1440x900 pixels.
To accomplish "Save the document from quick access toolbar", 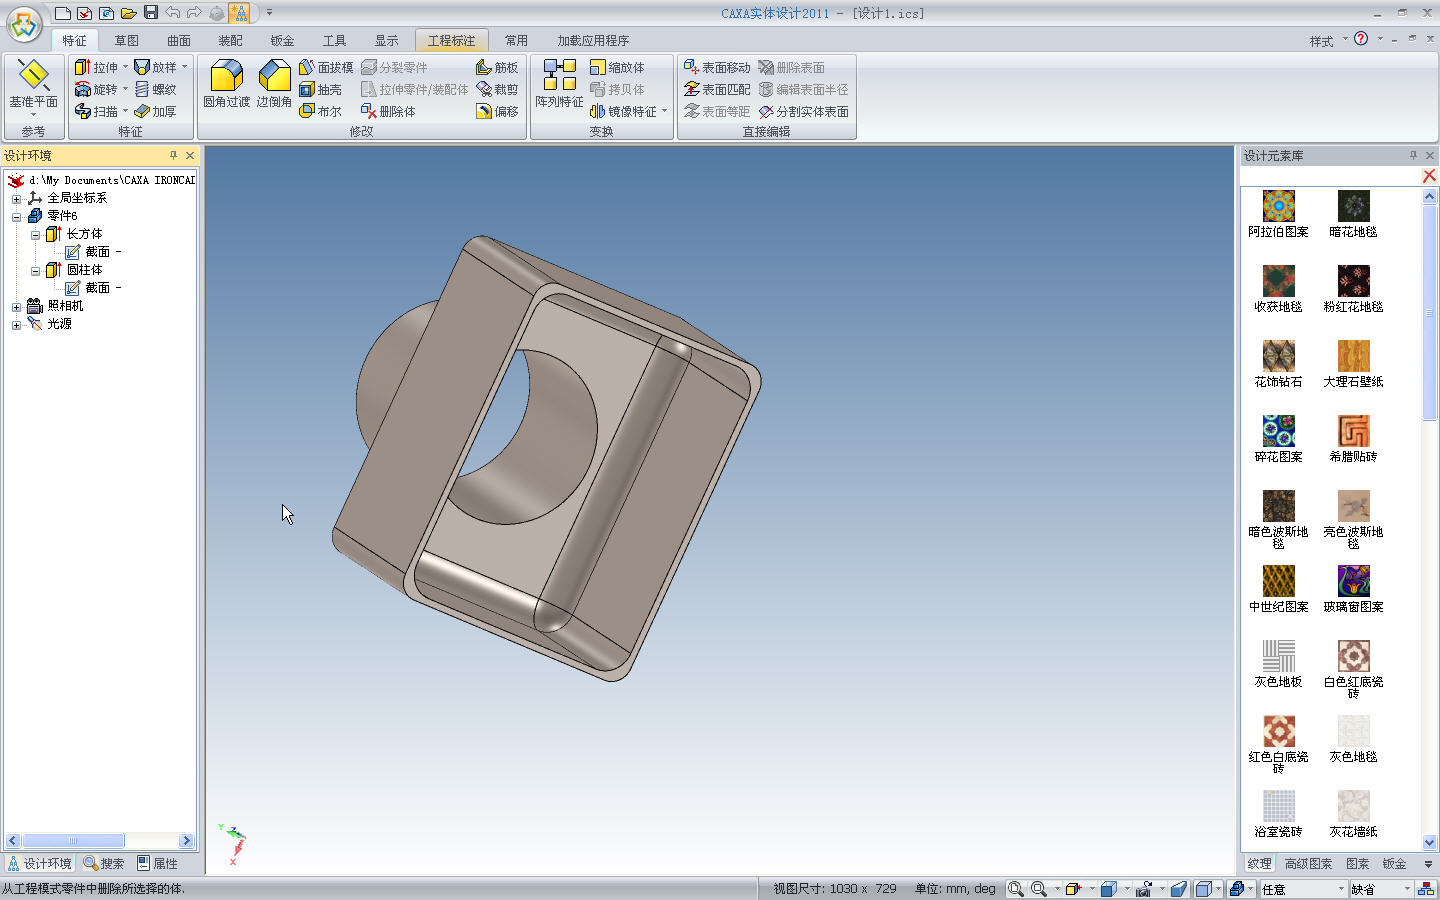I will (x=151, y=13).
